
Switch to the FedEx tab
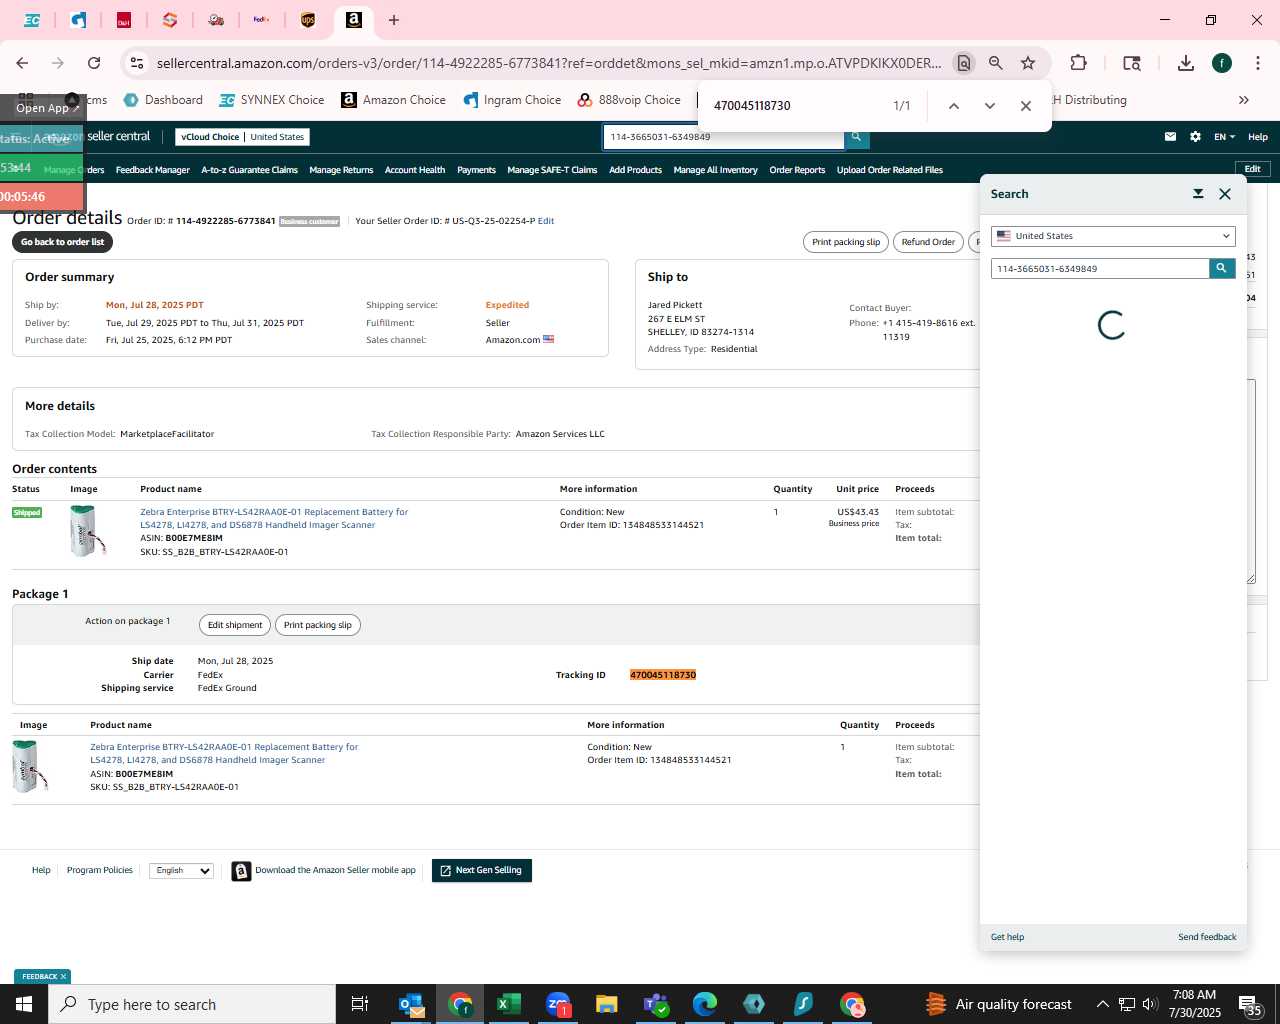261,20
